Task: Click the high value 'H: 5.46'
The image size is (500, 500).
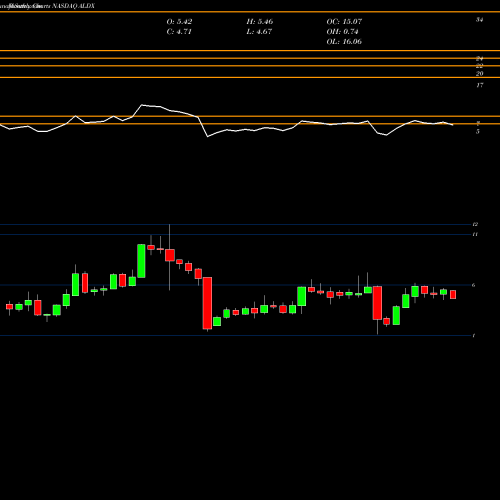Action: click(260, 21)
